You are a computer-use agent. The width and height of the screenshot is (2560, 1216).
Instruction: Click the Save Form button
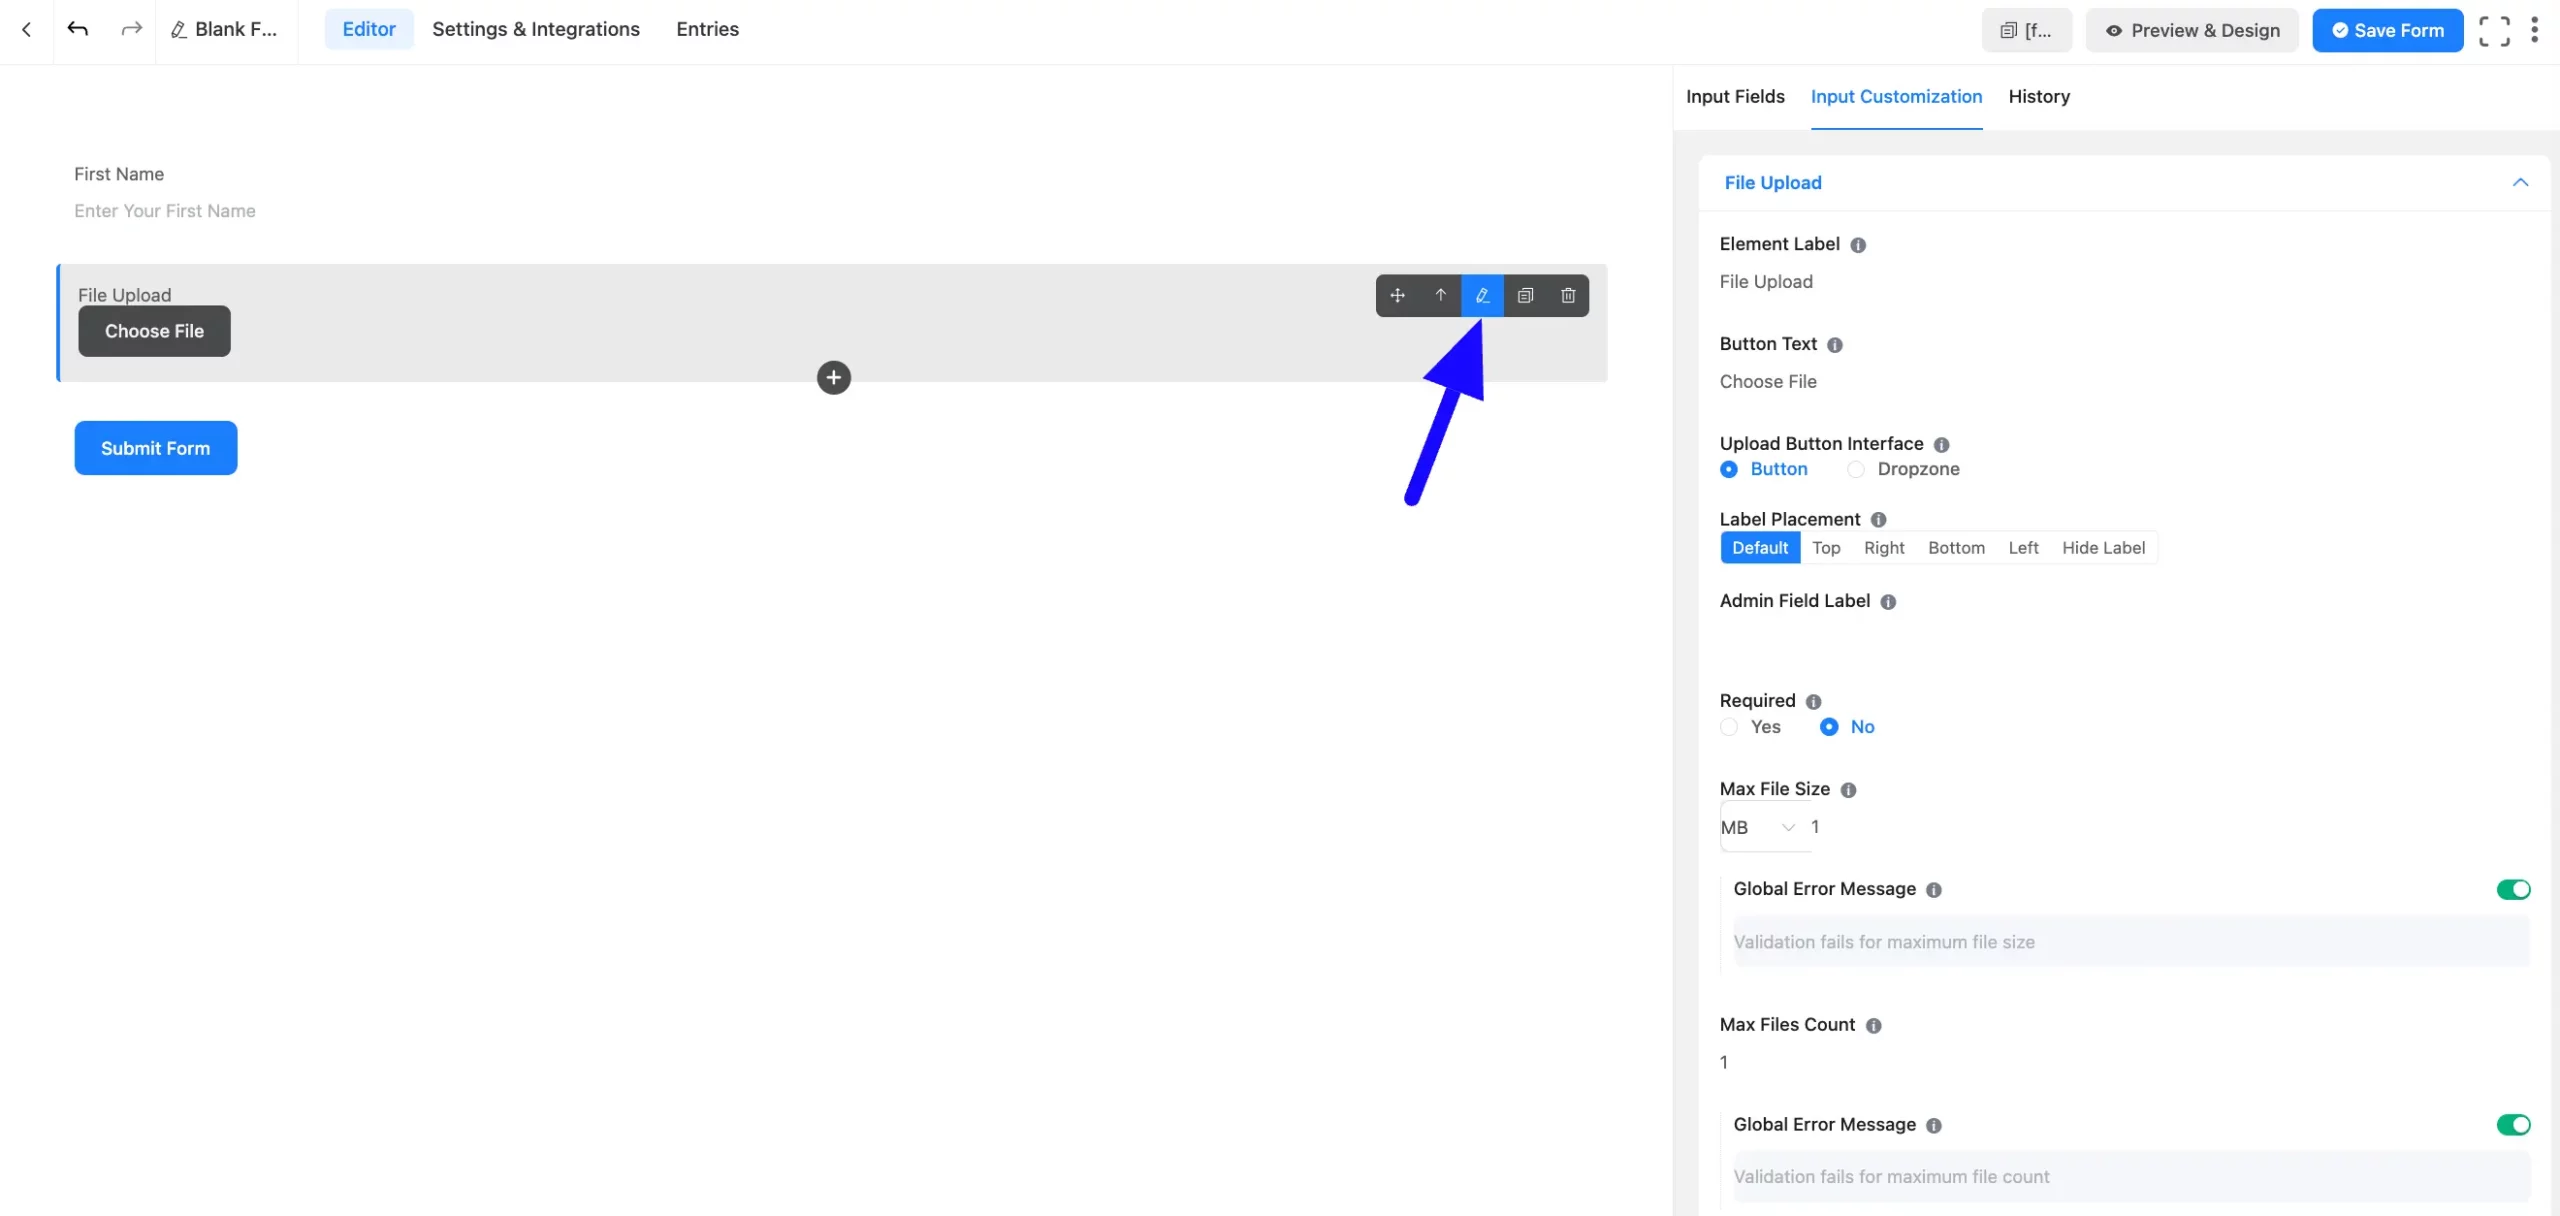[x=2387, y=31]
